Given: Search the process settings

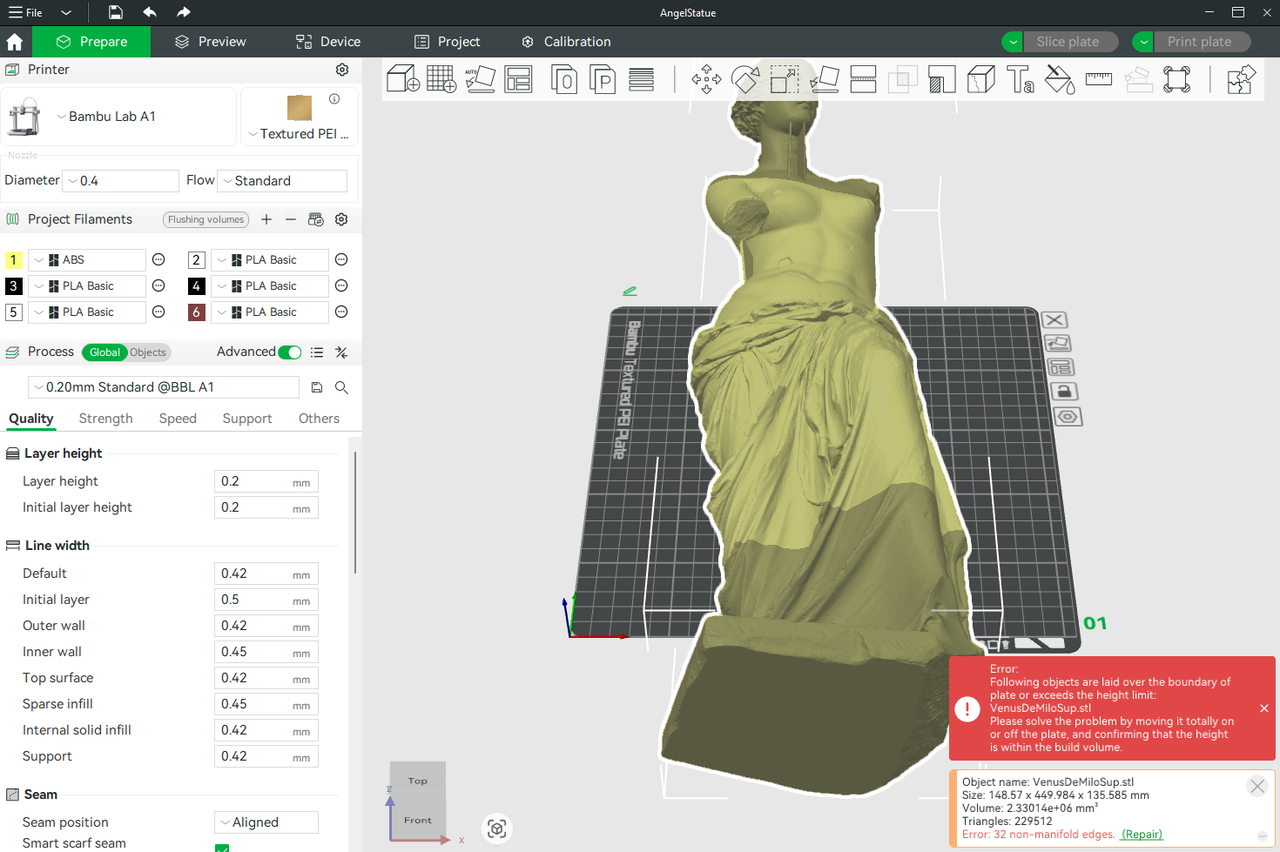Looking at the screenshot, I should coord(342,388).
